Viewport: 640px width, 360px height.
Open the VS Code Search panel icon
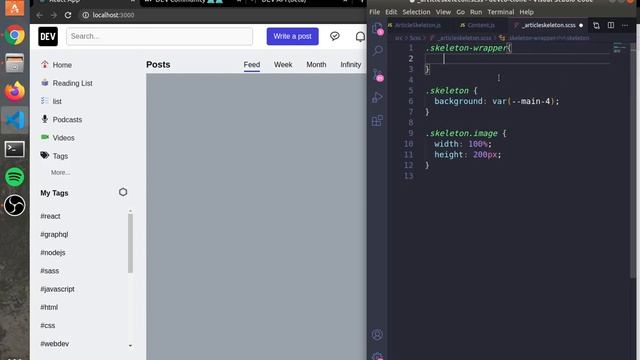click(x=378, y=51)
